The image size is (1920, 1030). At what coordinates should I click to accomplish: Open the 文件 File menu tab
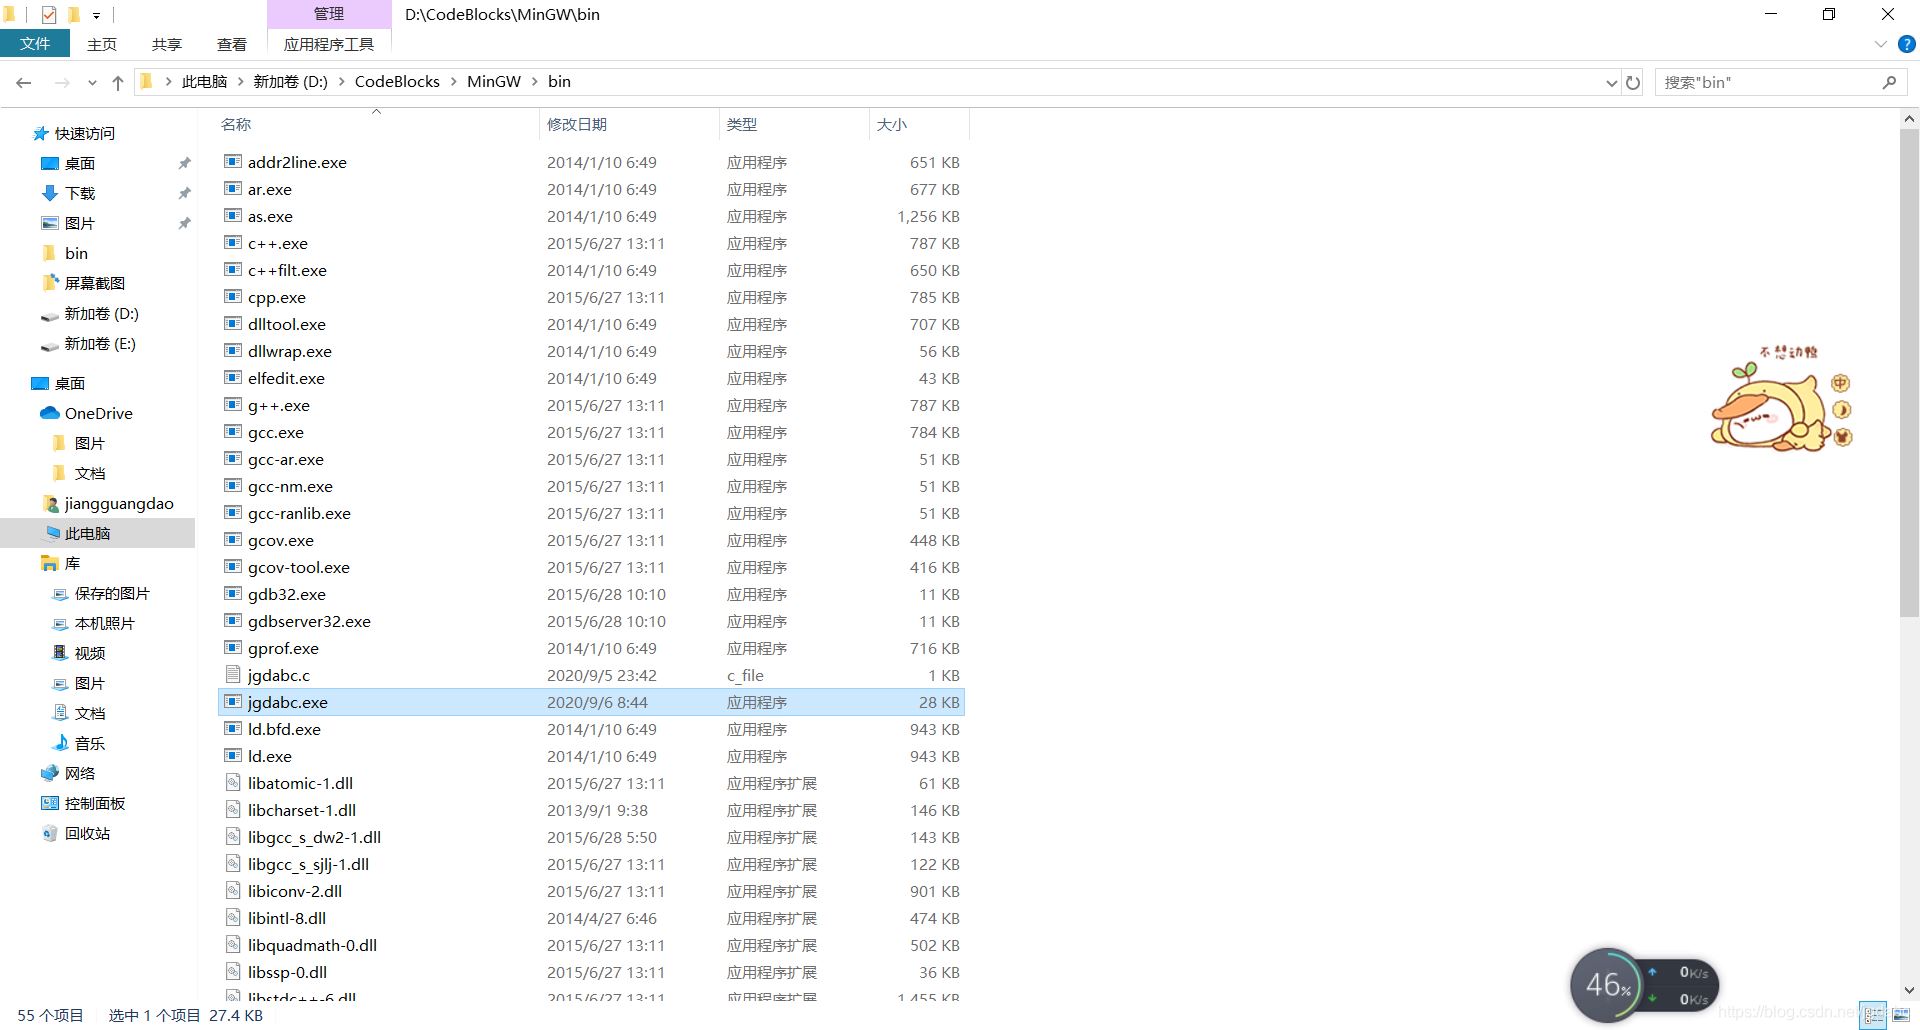35,44
